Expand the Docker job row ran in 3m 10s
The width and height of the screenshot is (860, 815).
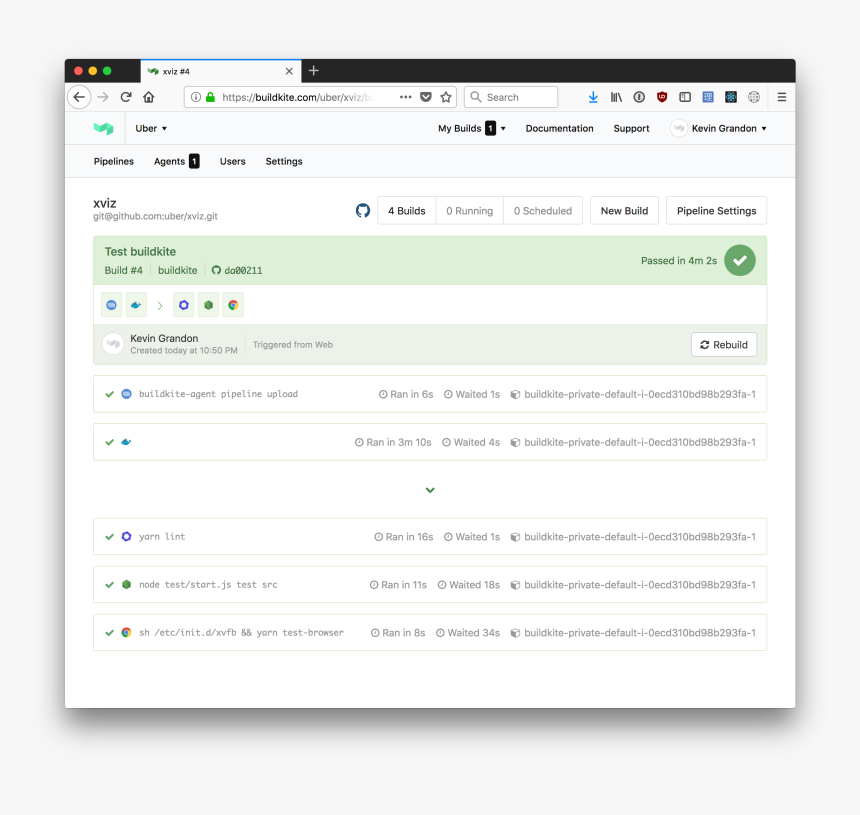coord(430,442)
